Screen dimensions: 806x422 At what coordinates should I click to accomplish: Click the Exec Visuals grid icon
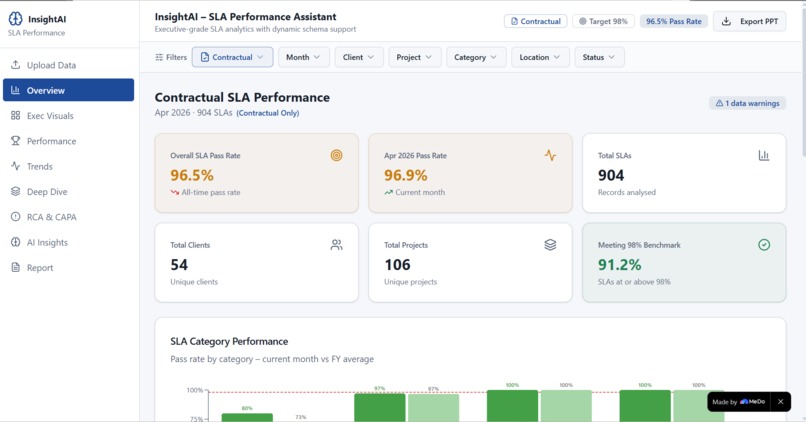pyautogui.click(x=15, y=115)
